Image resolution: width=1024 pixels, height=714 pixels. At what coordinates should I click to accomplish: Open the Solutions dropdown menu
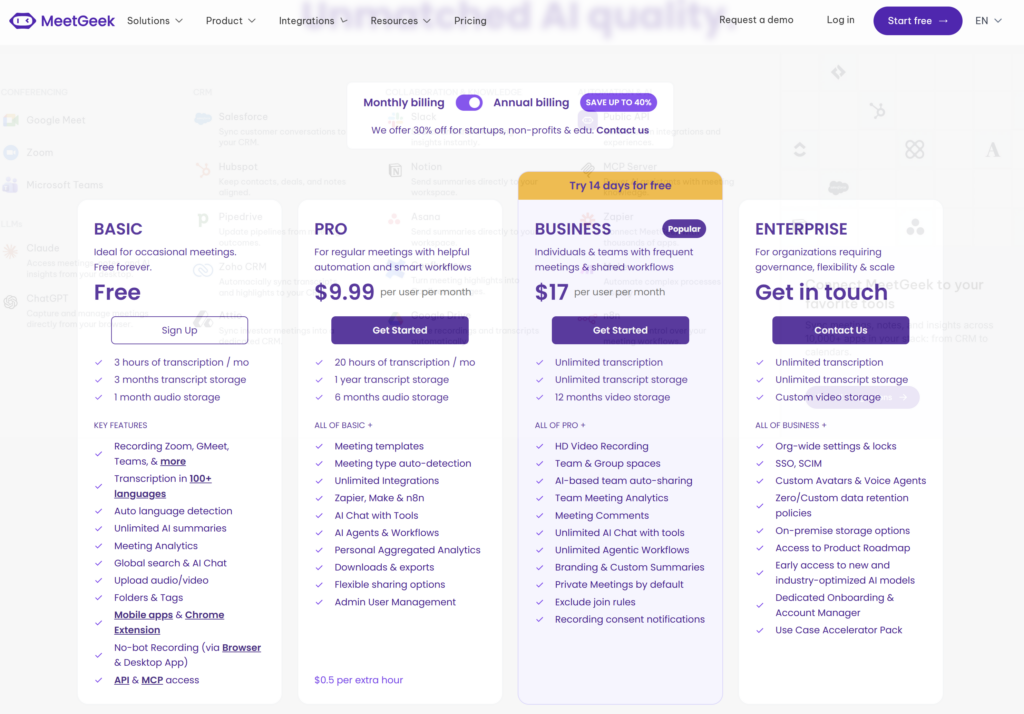pos(155,21)
